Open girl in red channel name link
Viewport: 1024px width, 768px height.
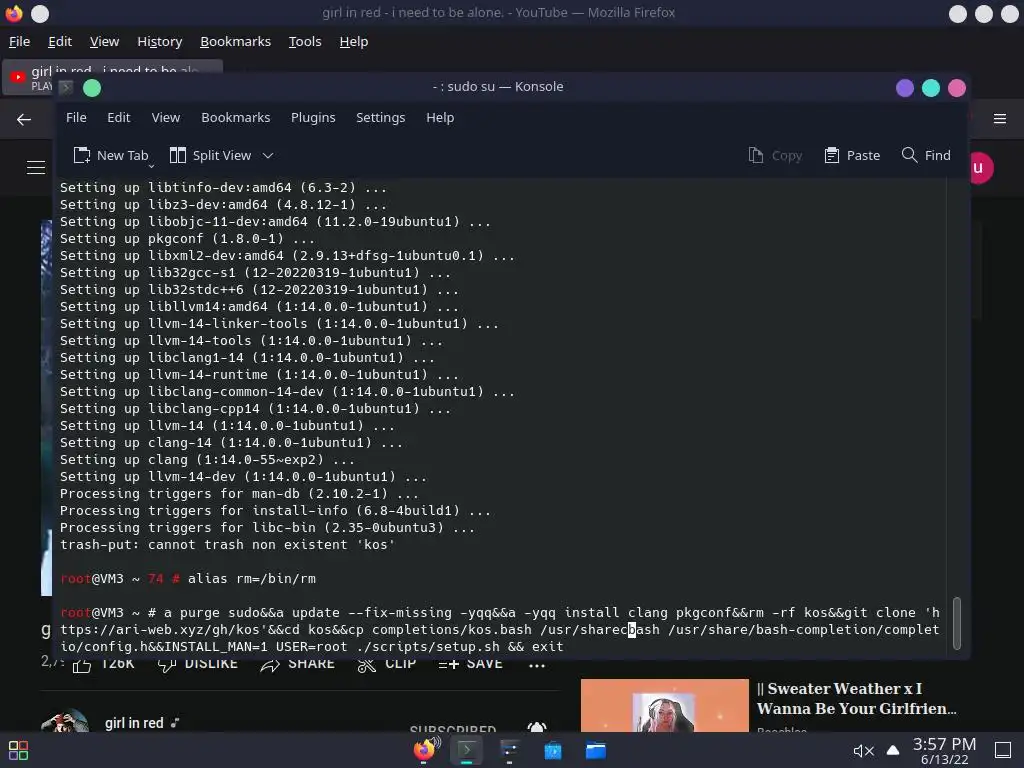tap(134, 723)
